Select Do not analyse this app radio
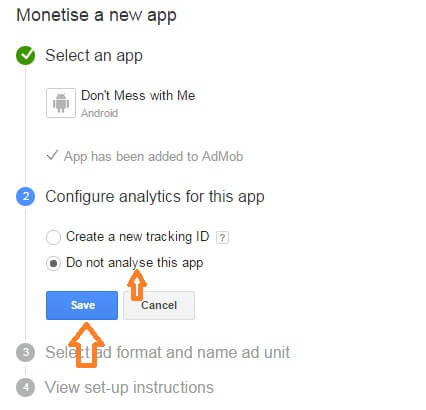 point(53,263)
